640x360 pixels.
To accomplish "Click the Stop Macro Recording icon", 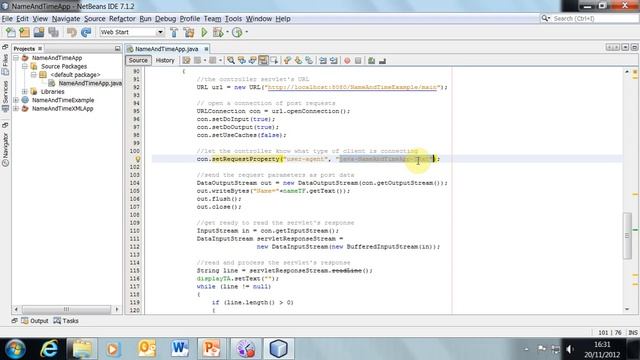I will (358, 60).
